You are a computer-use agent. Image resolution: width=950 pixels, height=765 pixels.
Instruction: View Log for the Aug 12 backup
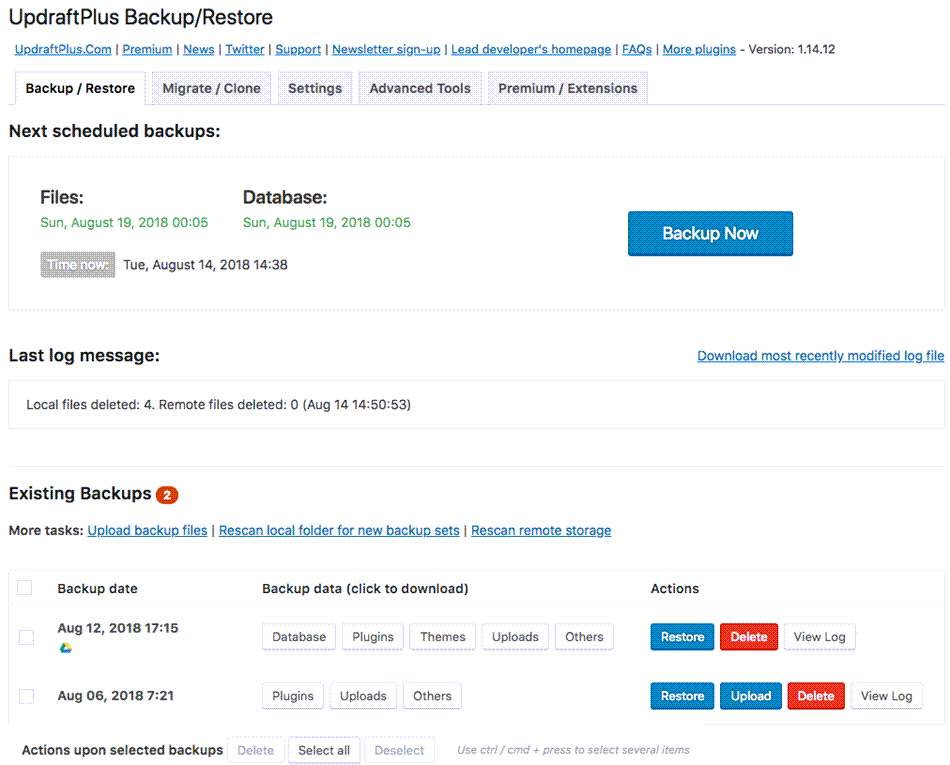pos(820,637)
